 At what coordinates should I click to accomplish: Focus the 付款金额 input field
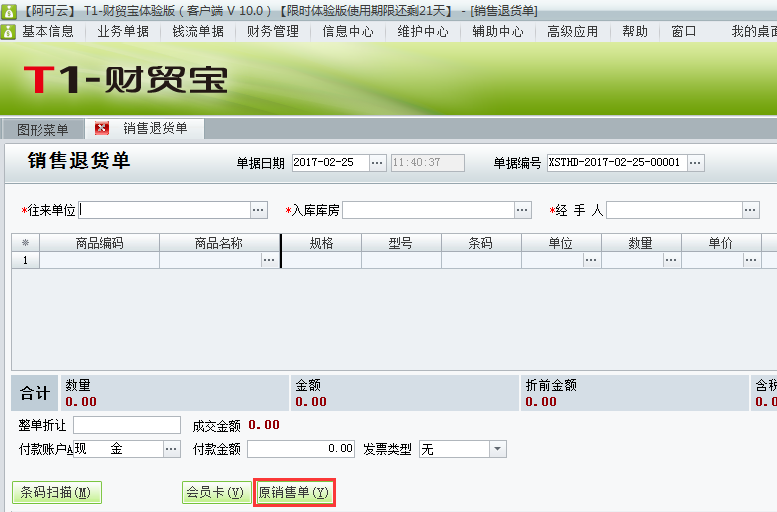pyautogui.click(x=301, y=449)
